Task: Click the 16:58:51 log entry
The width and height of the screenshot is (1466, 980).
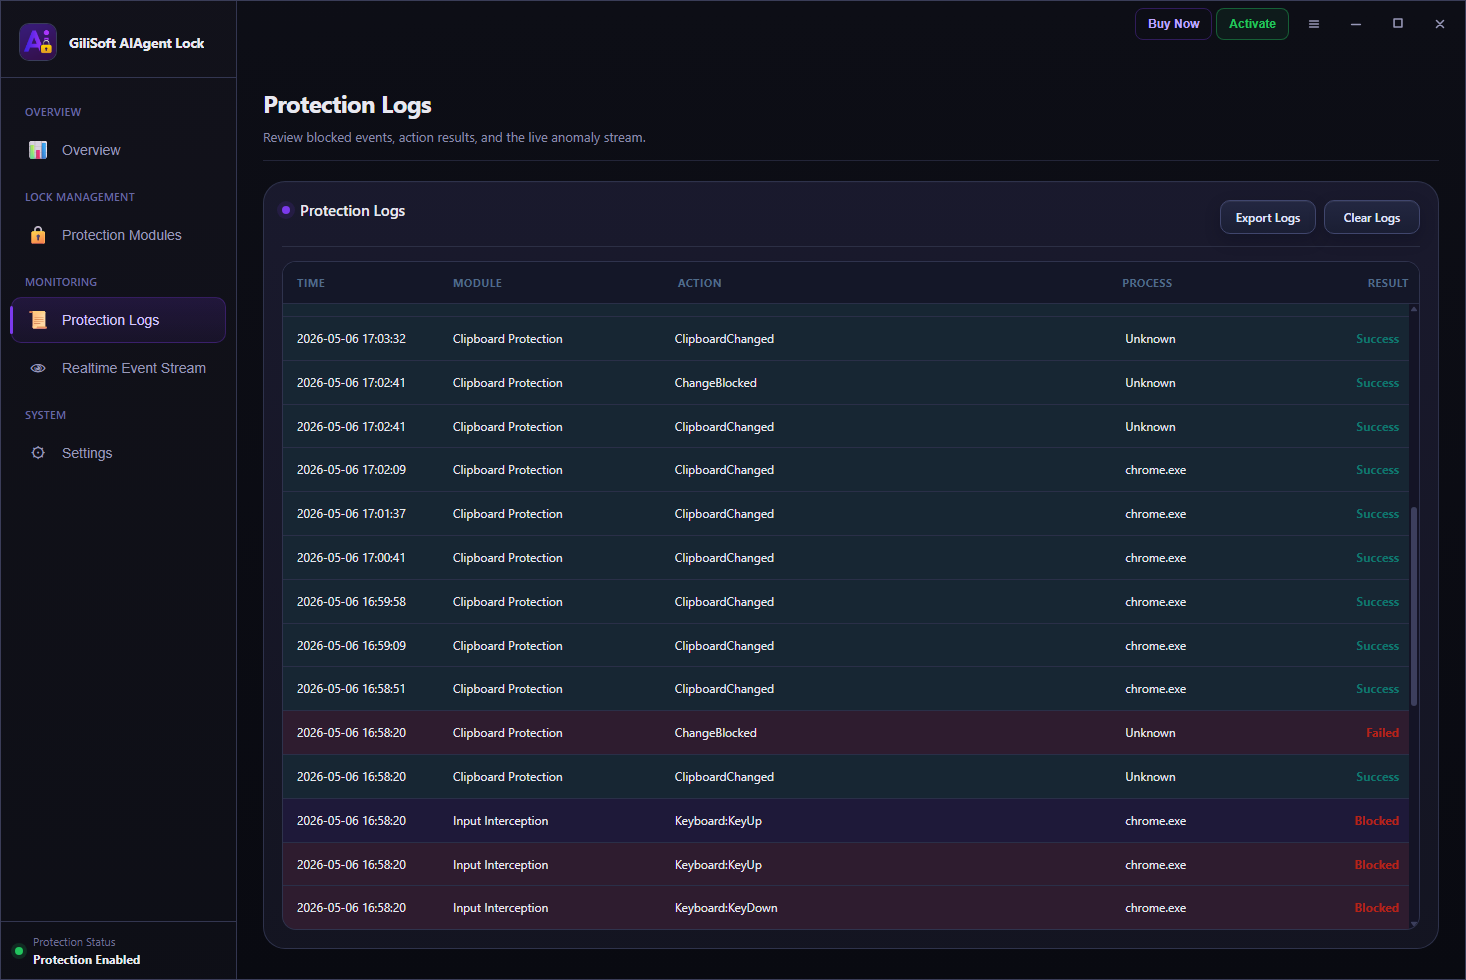Action: point(846,689)
